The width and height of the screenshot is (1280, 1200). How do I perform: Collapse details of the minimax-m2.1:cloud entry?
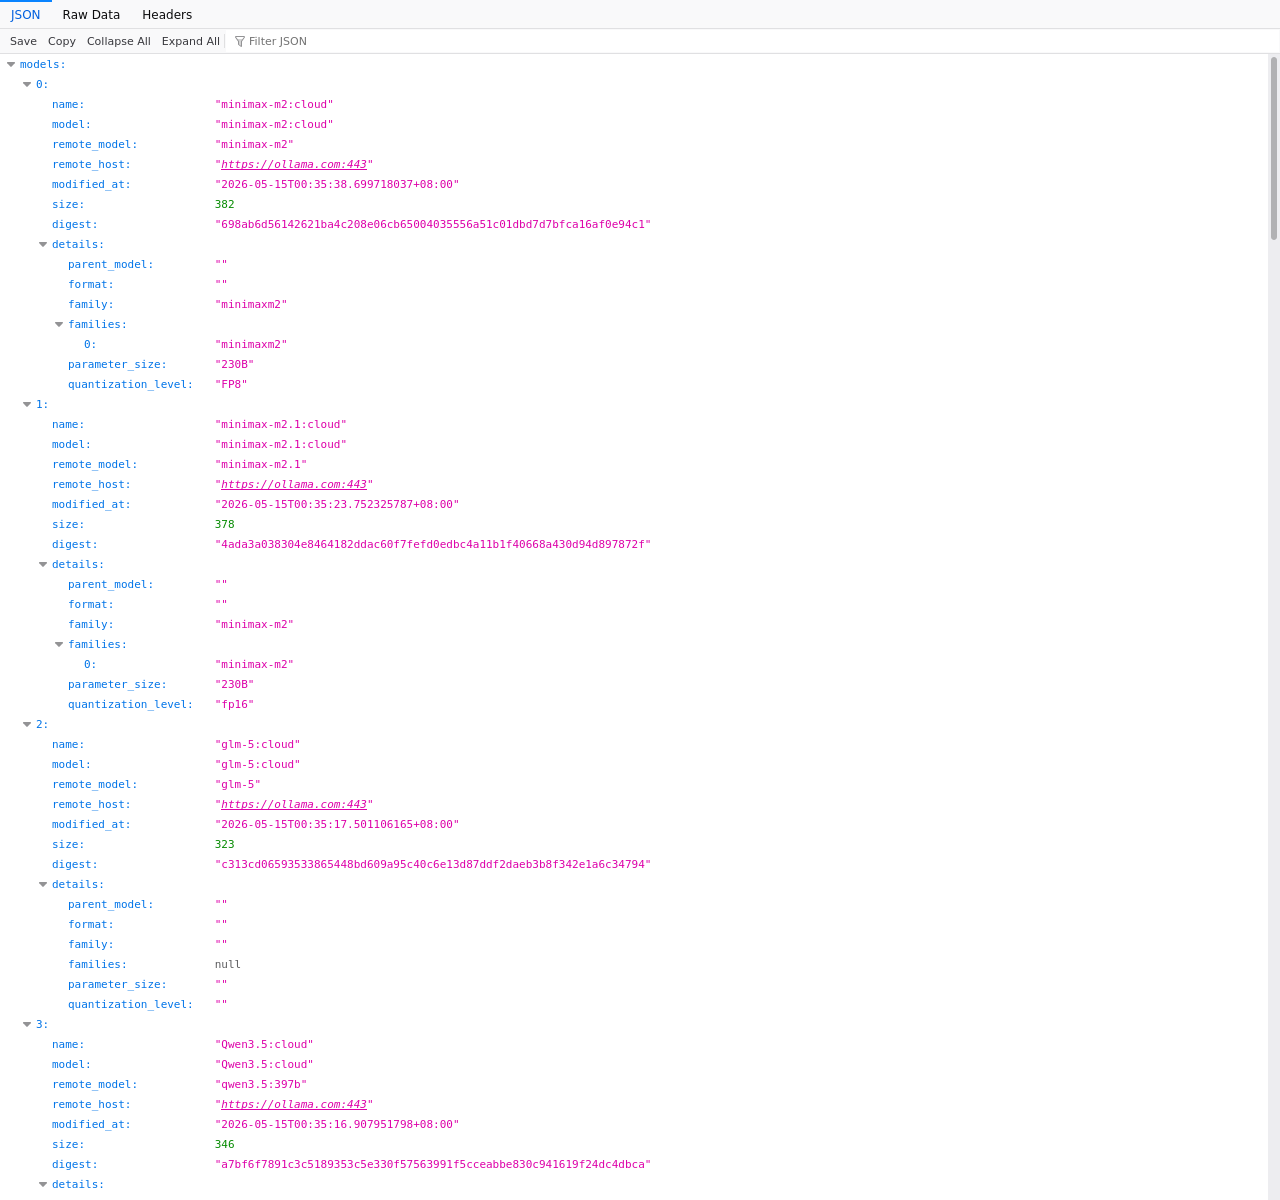pos(43,564)
